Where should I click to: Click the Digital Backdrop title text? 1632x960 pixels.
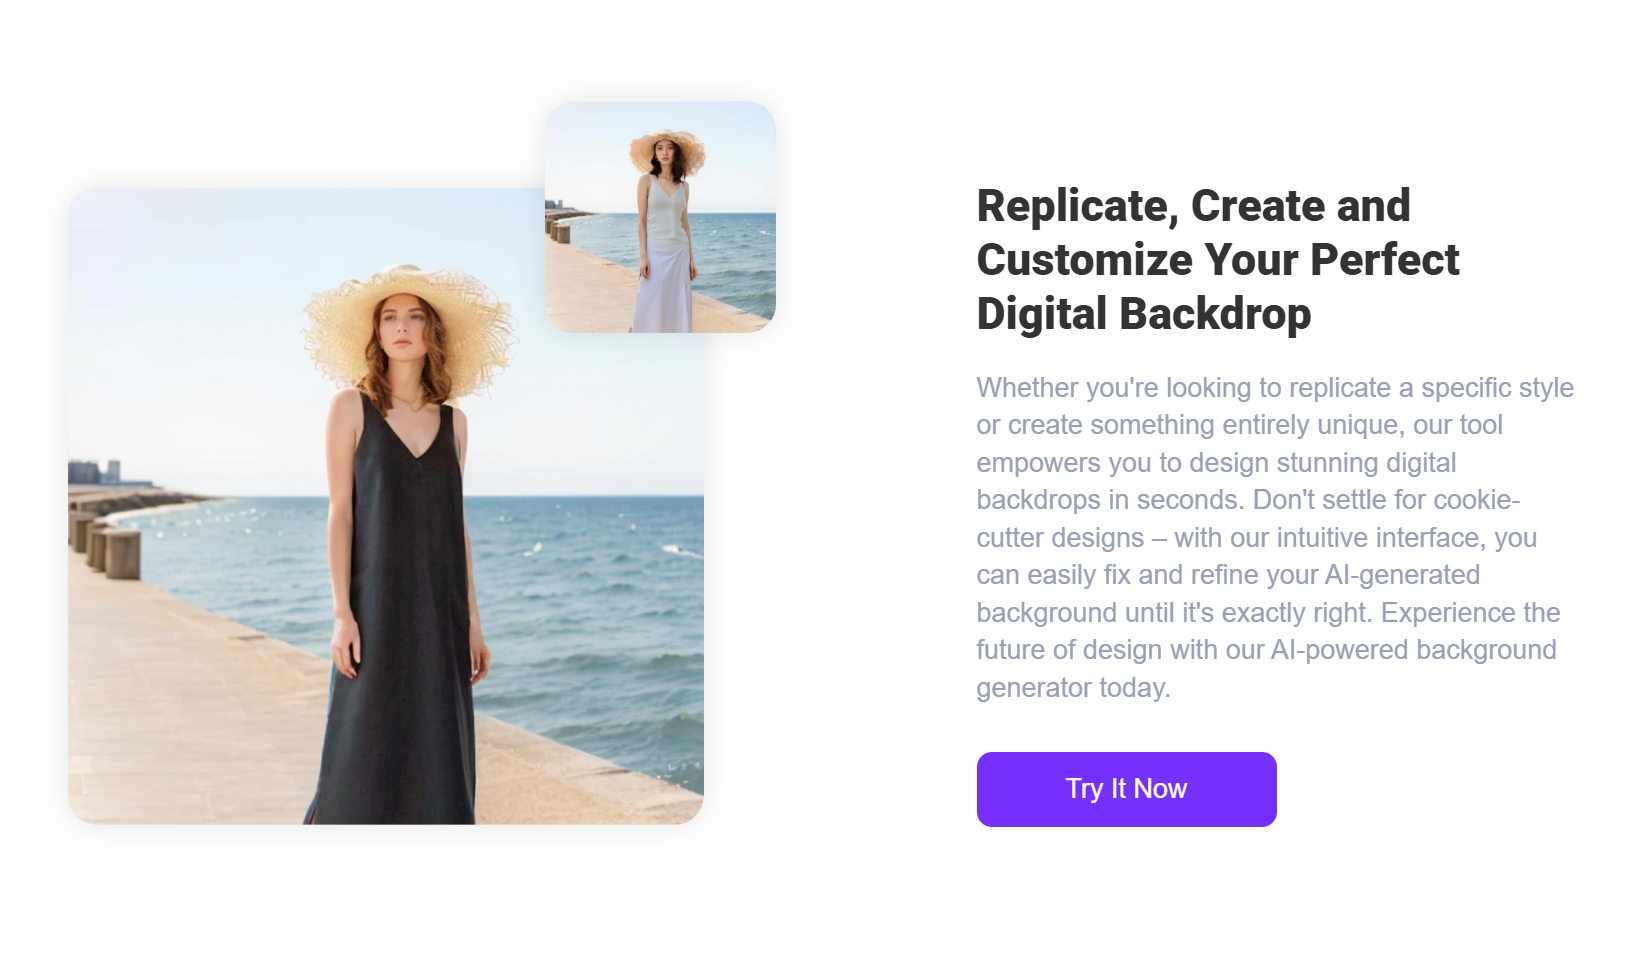coord(1143,313)
